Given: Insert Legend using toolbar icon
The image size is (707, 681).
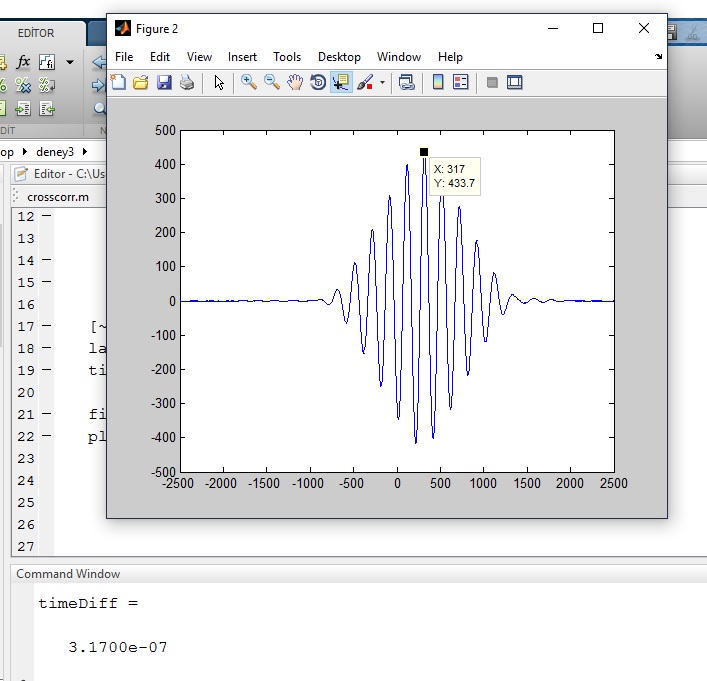Looking at the screenshot, I should [x=460, y=82].
